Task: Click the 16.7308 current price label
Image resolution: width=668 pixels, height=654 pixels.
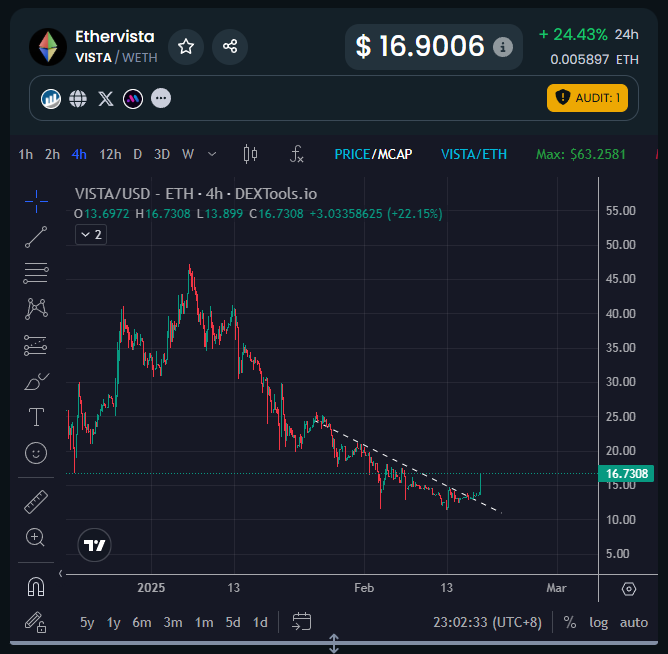Action: coord(626,474)
